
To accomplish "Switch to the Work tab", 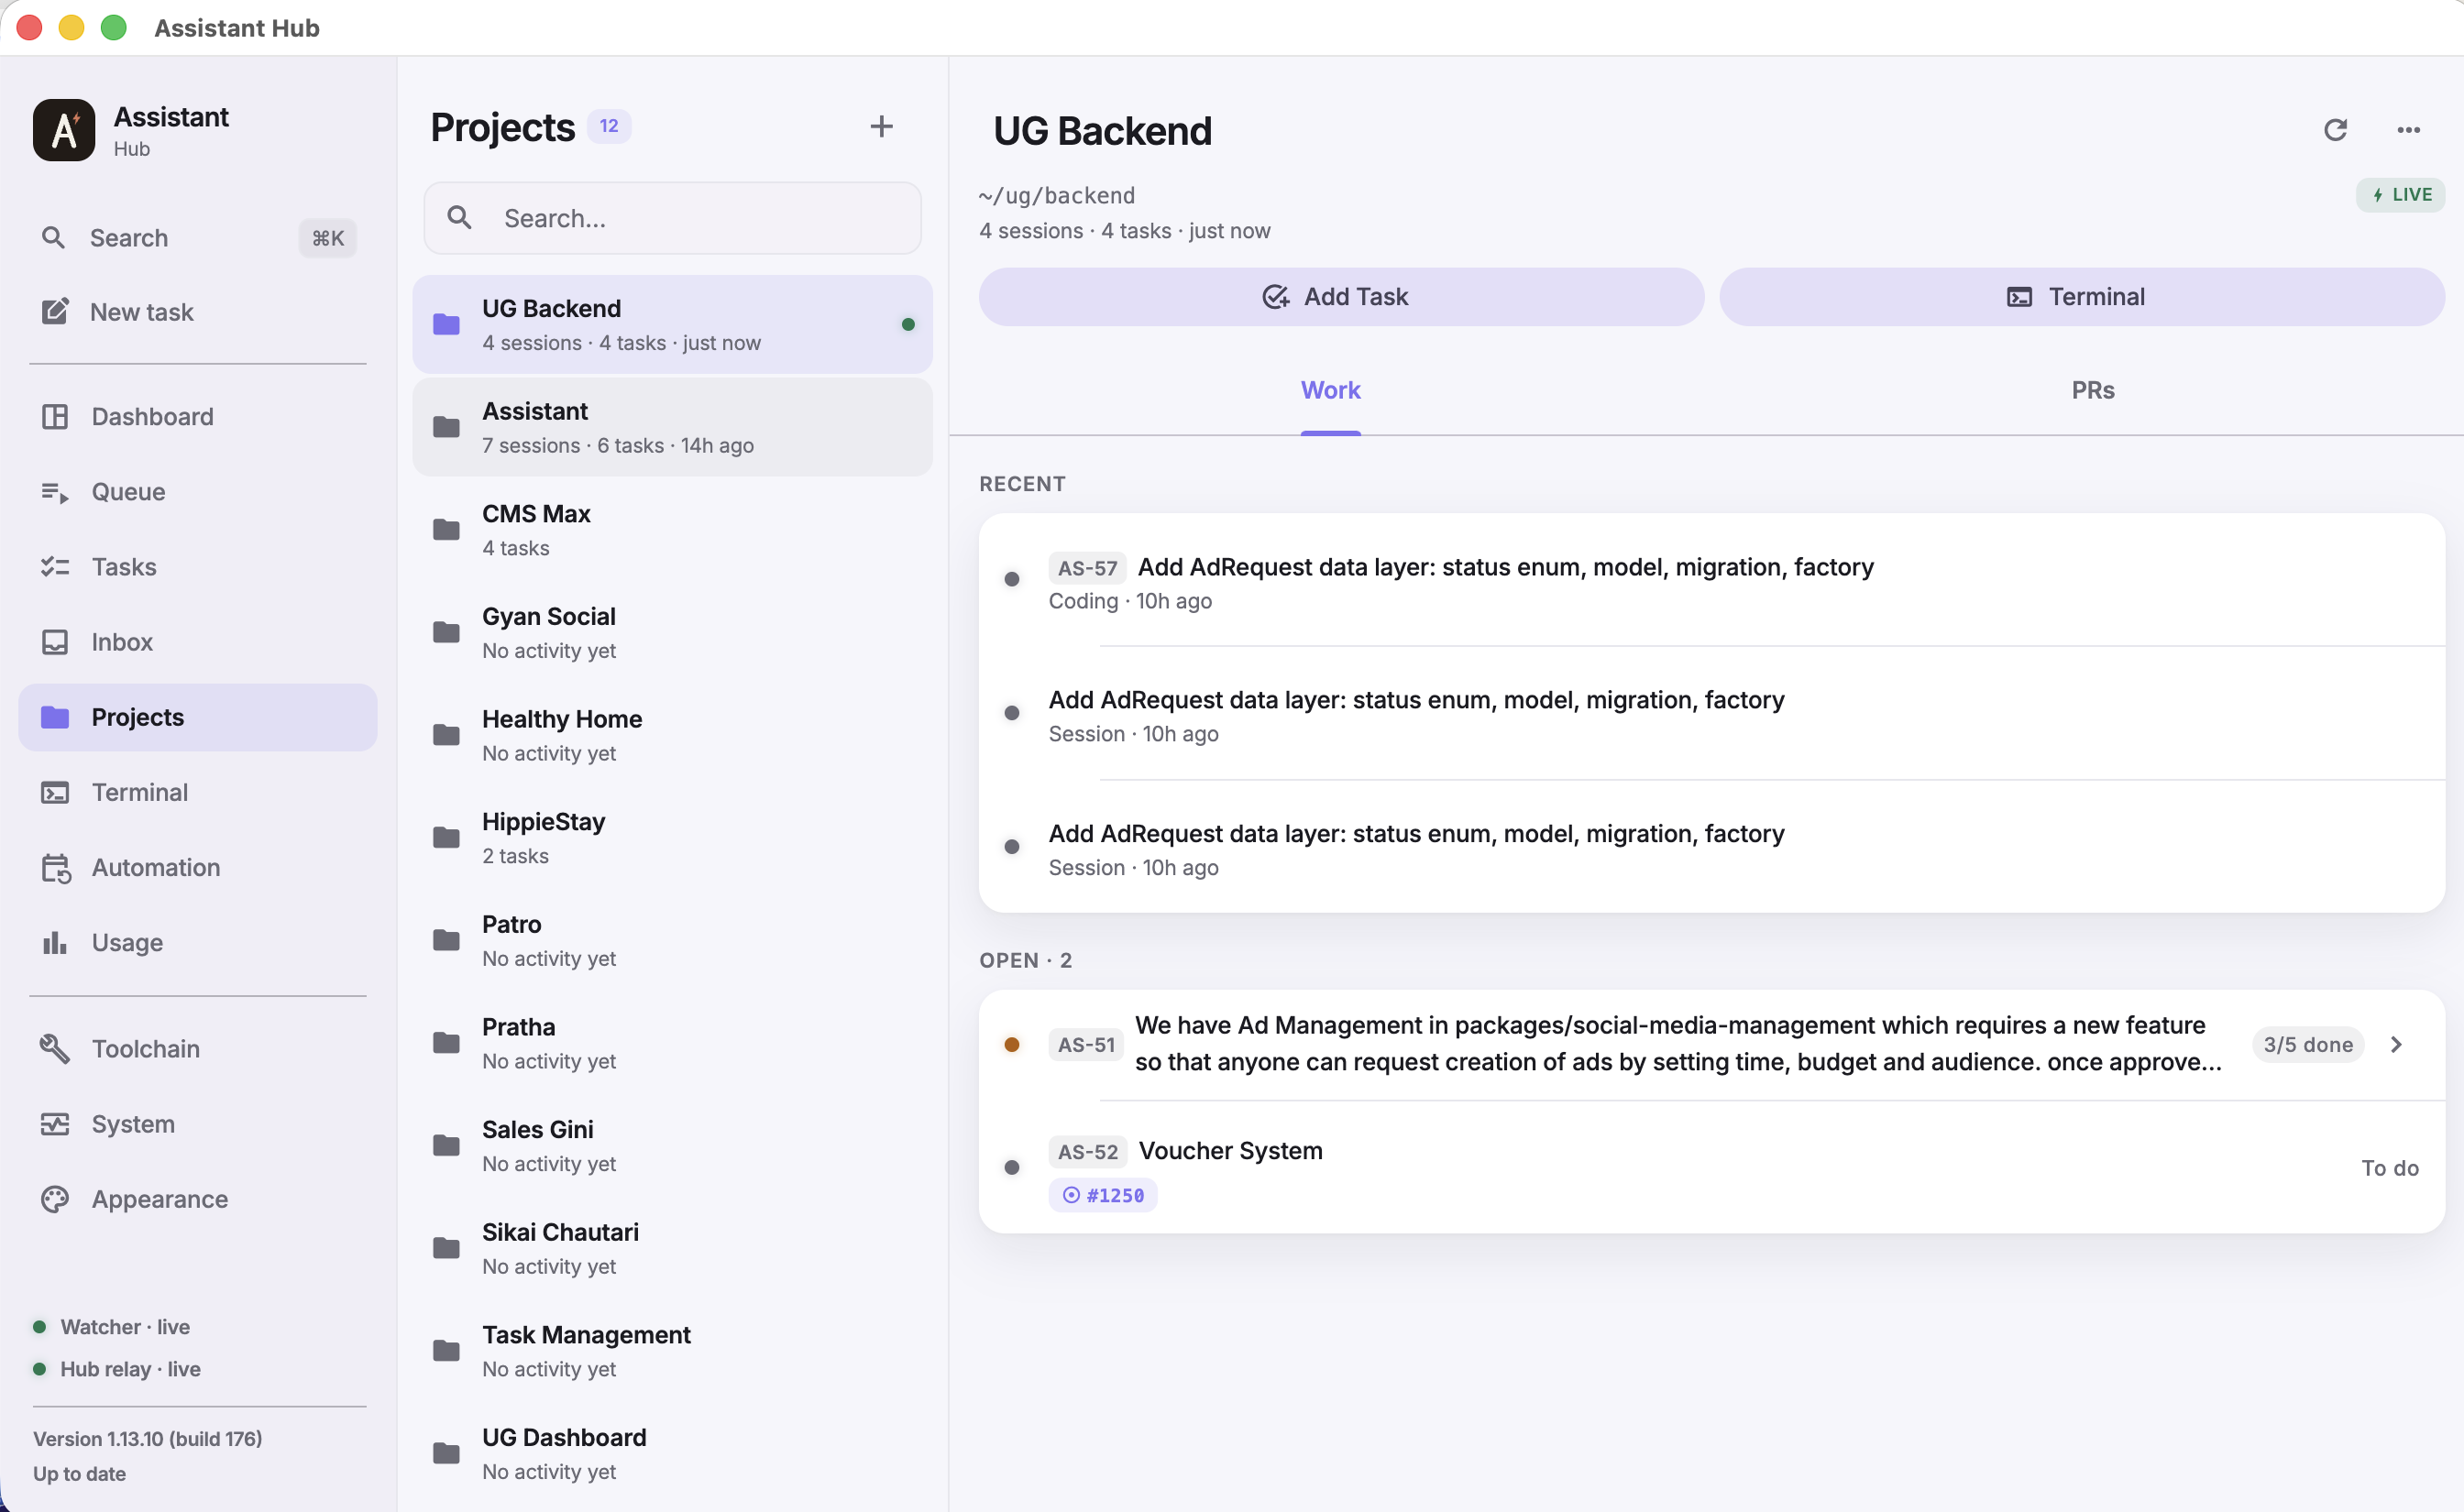I will point(1330,390).
